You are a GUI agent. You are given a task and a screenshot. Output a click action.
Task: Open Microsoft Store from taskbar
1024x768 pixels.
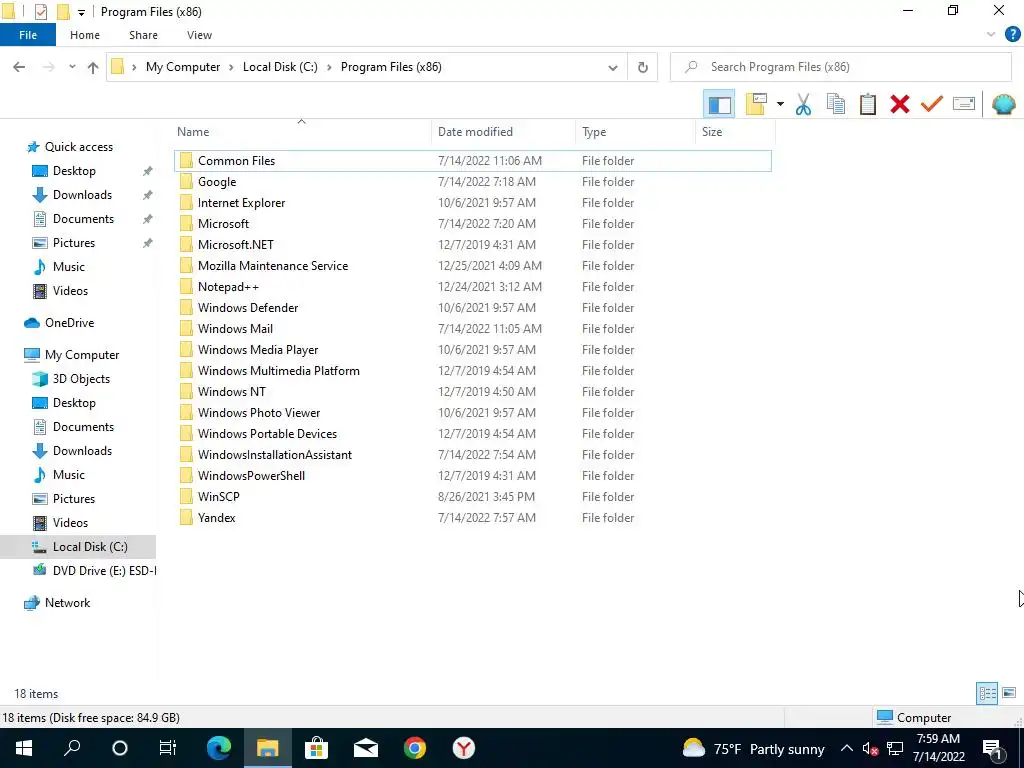coord(316,748)
